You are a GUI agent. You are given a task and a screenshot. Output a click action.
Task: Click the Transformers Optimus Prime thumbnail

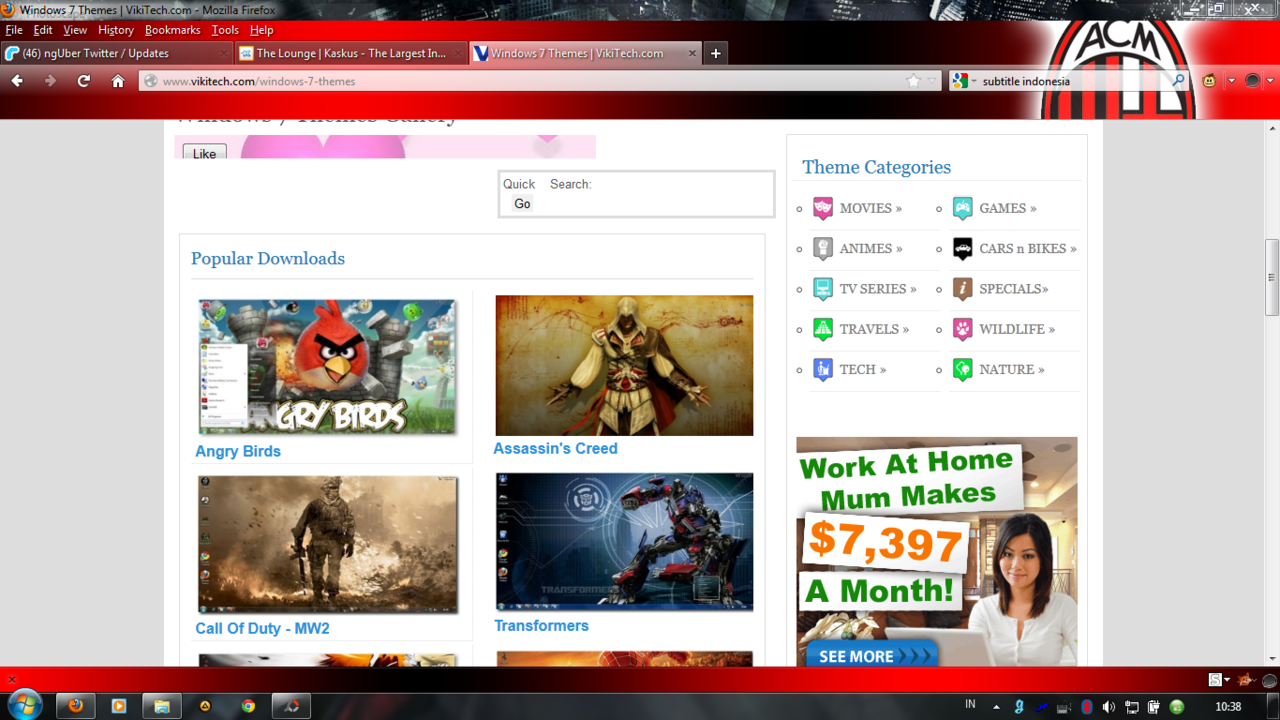624,542
